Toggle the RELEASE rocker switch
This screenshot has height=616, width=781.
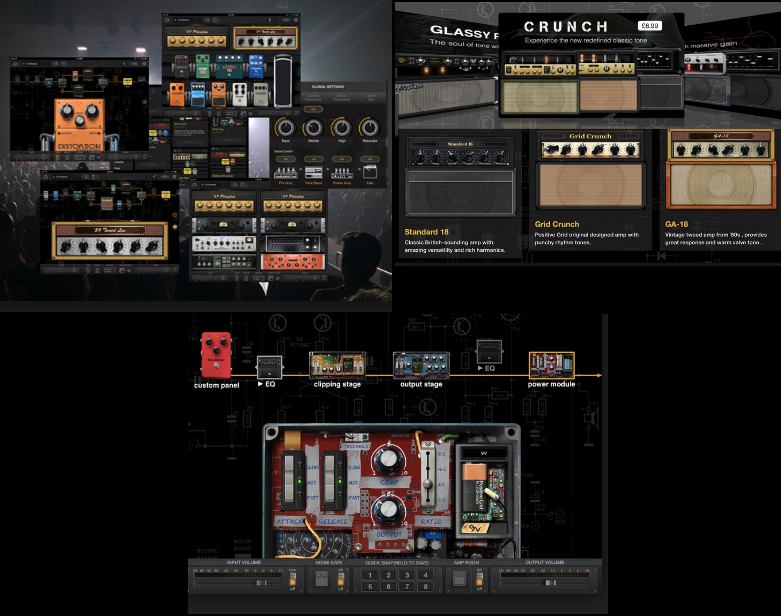(x=330, y=481)
